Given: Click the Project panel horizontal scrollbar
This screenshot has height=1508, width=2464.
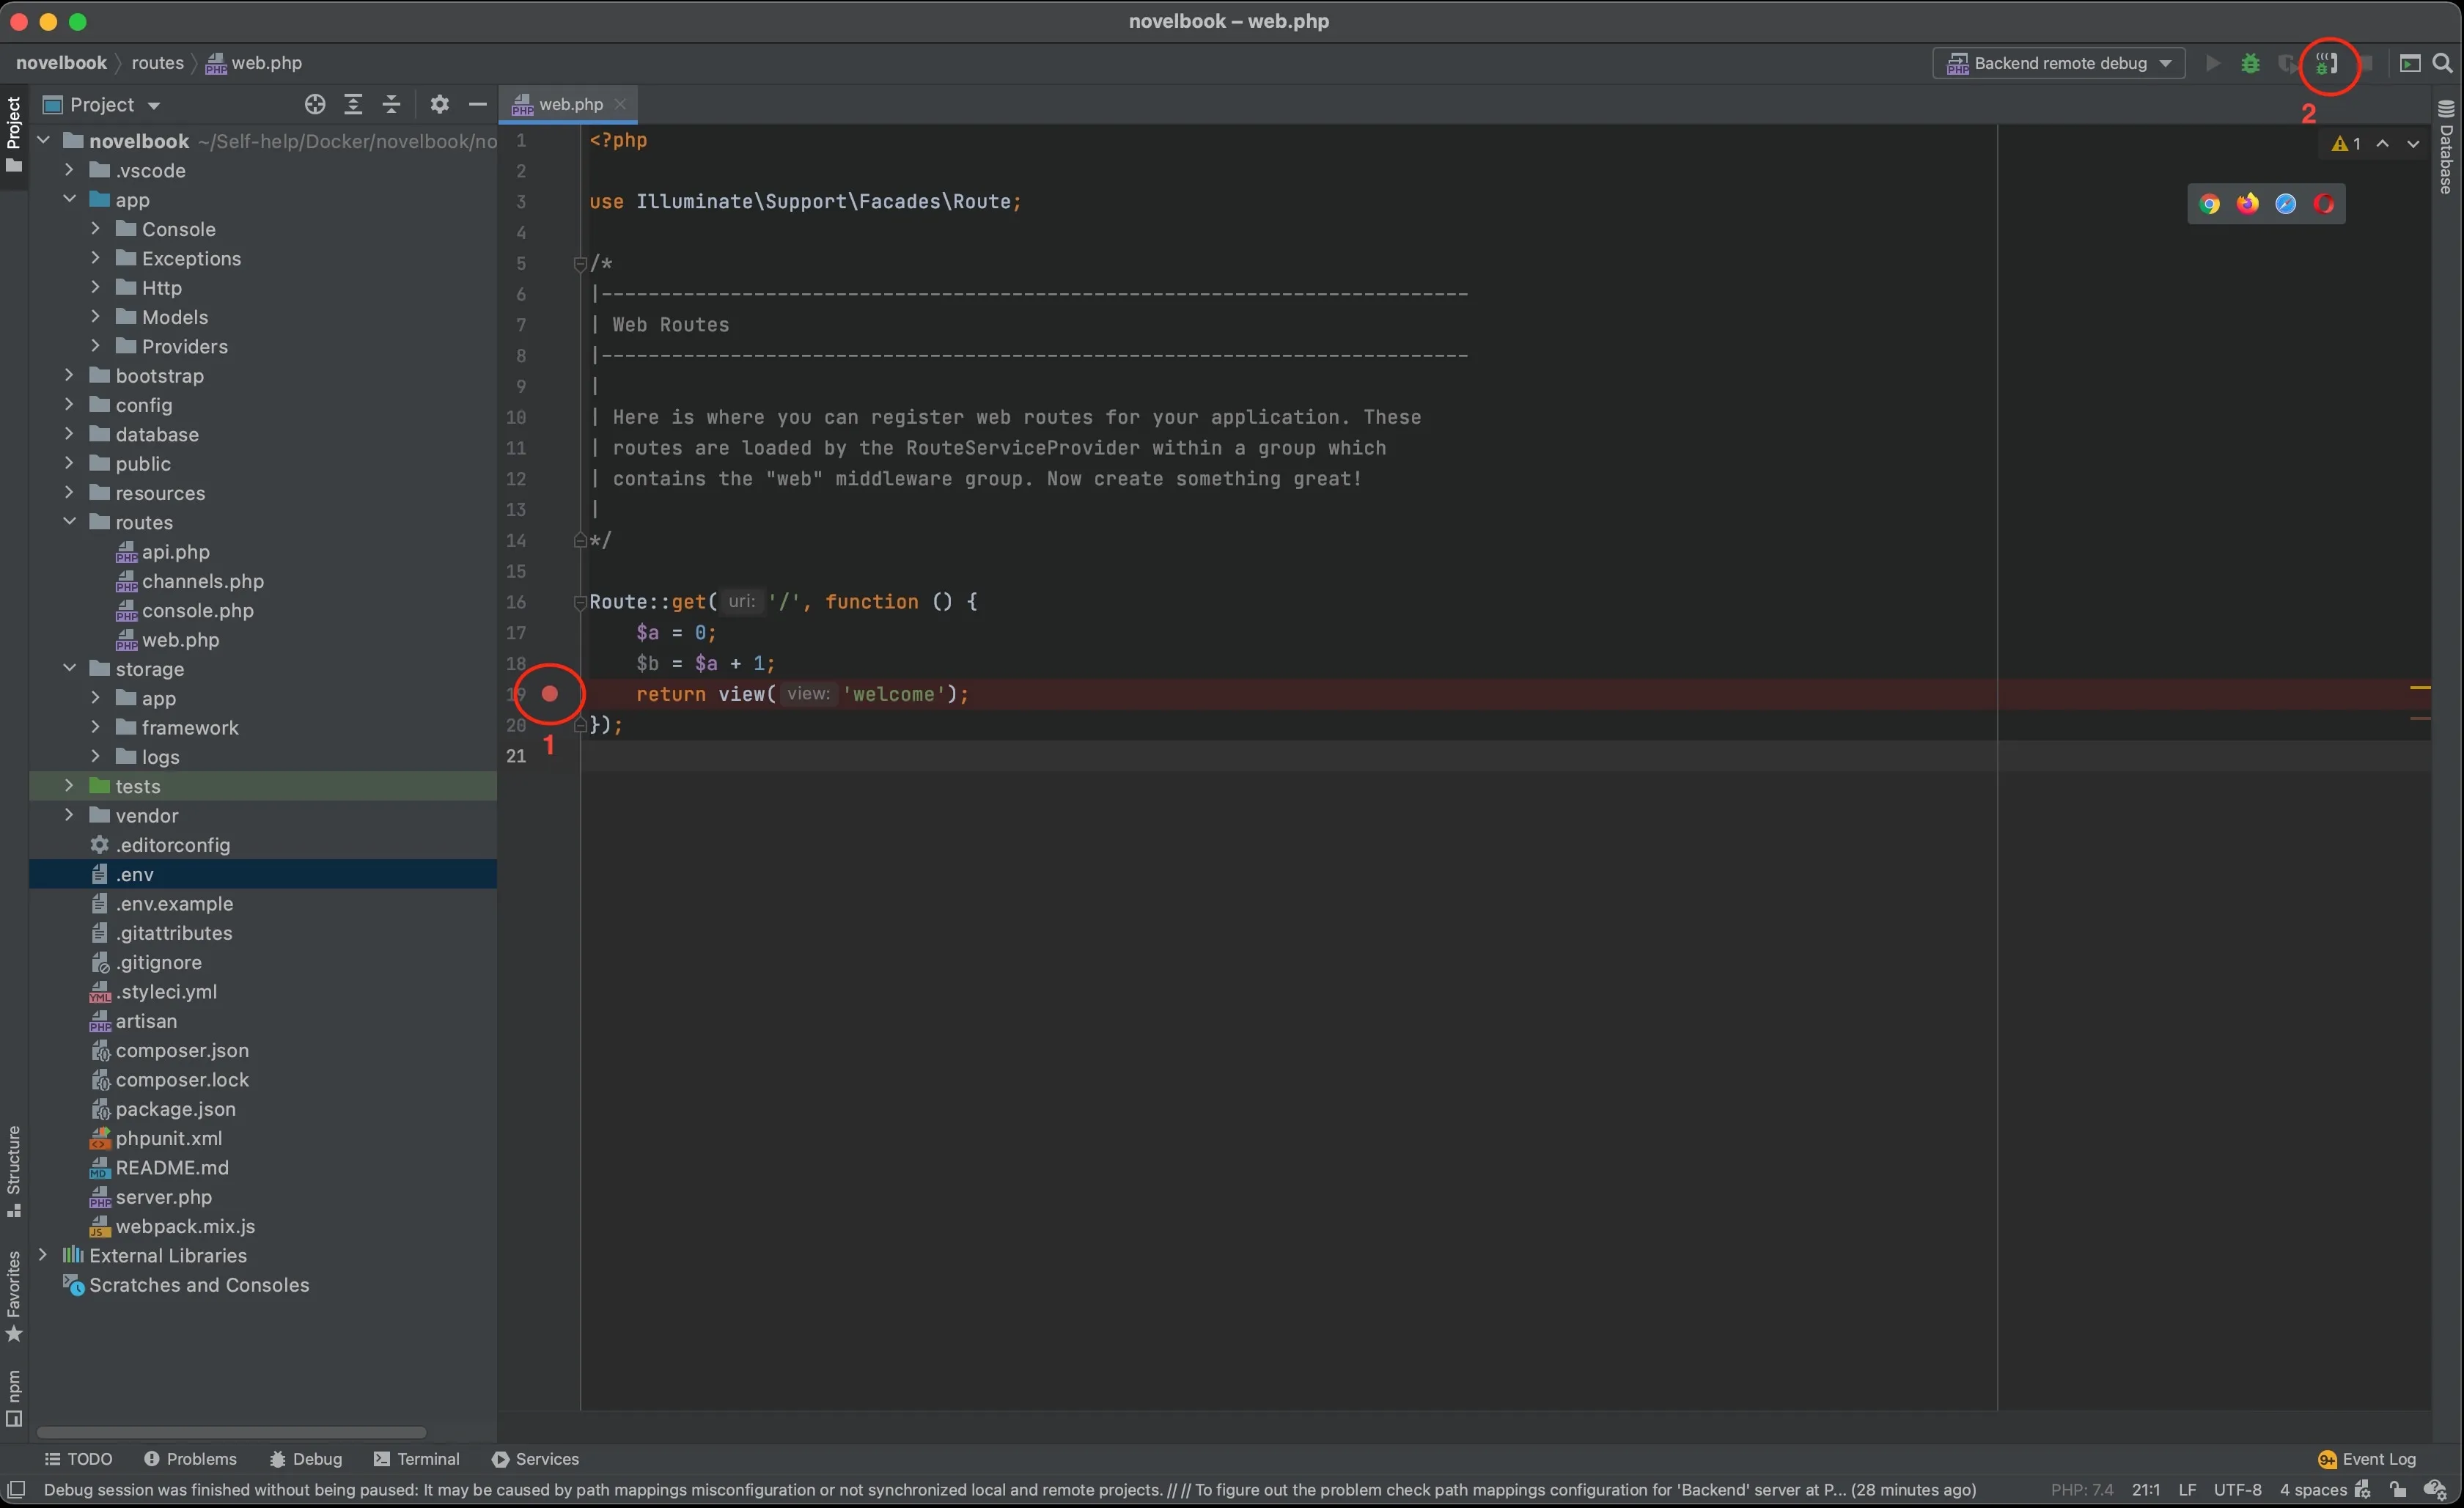Looking at the screenshot, I should 231,1432.
